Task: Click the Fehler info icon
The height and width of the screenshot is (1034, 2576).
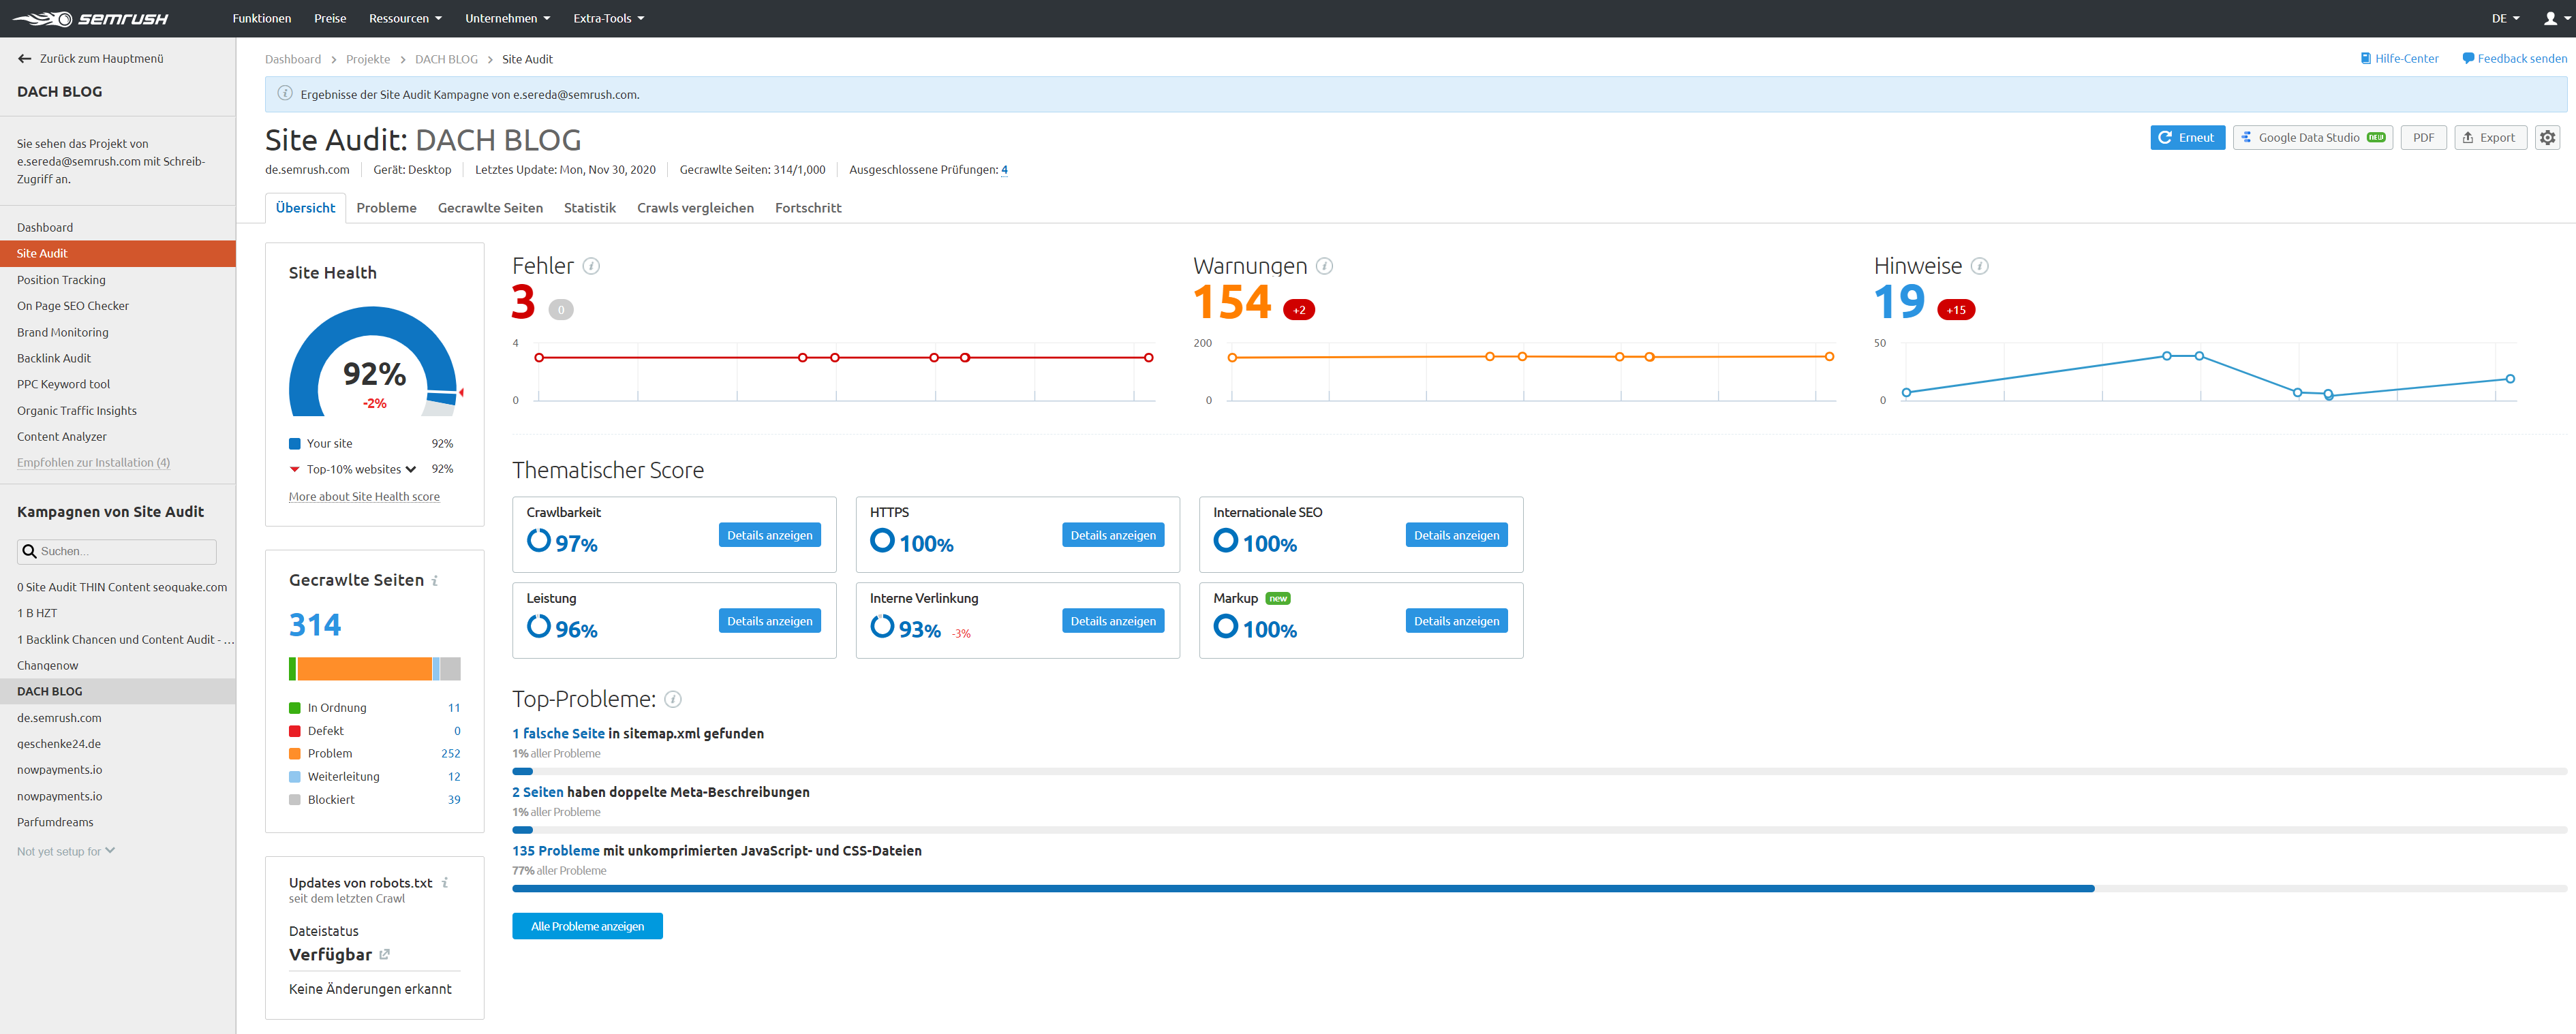Action: [x=591, y=266]
